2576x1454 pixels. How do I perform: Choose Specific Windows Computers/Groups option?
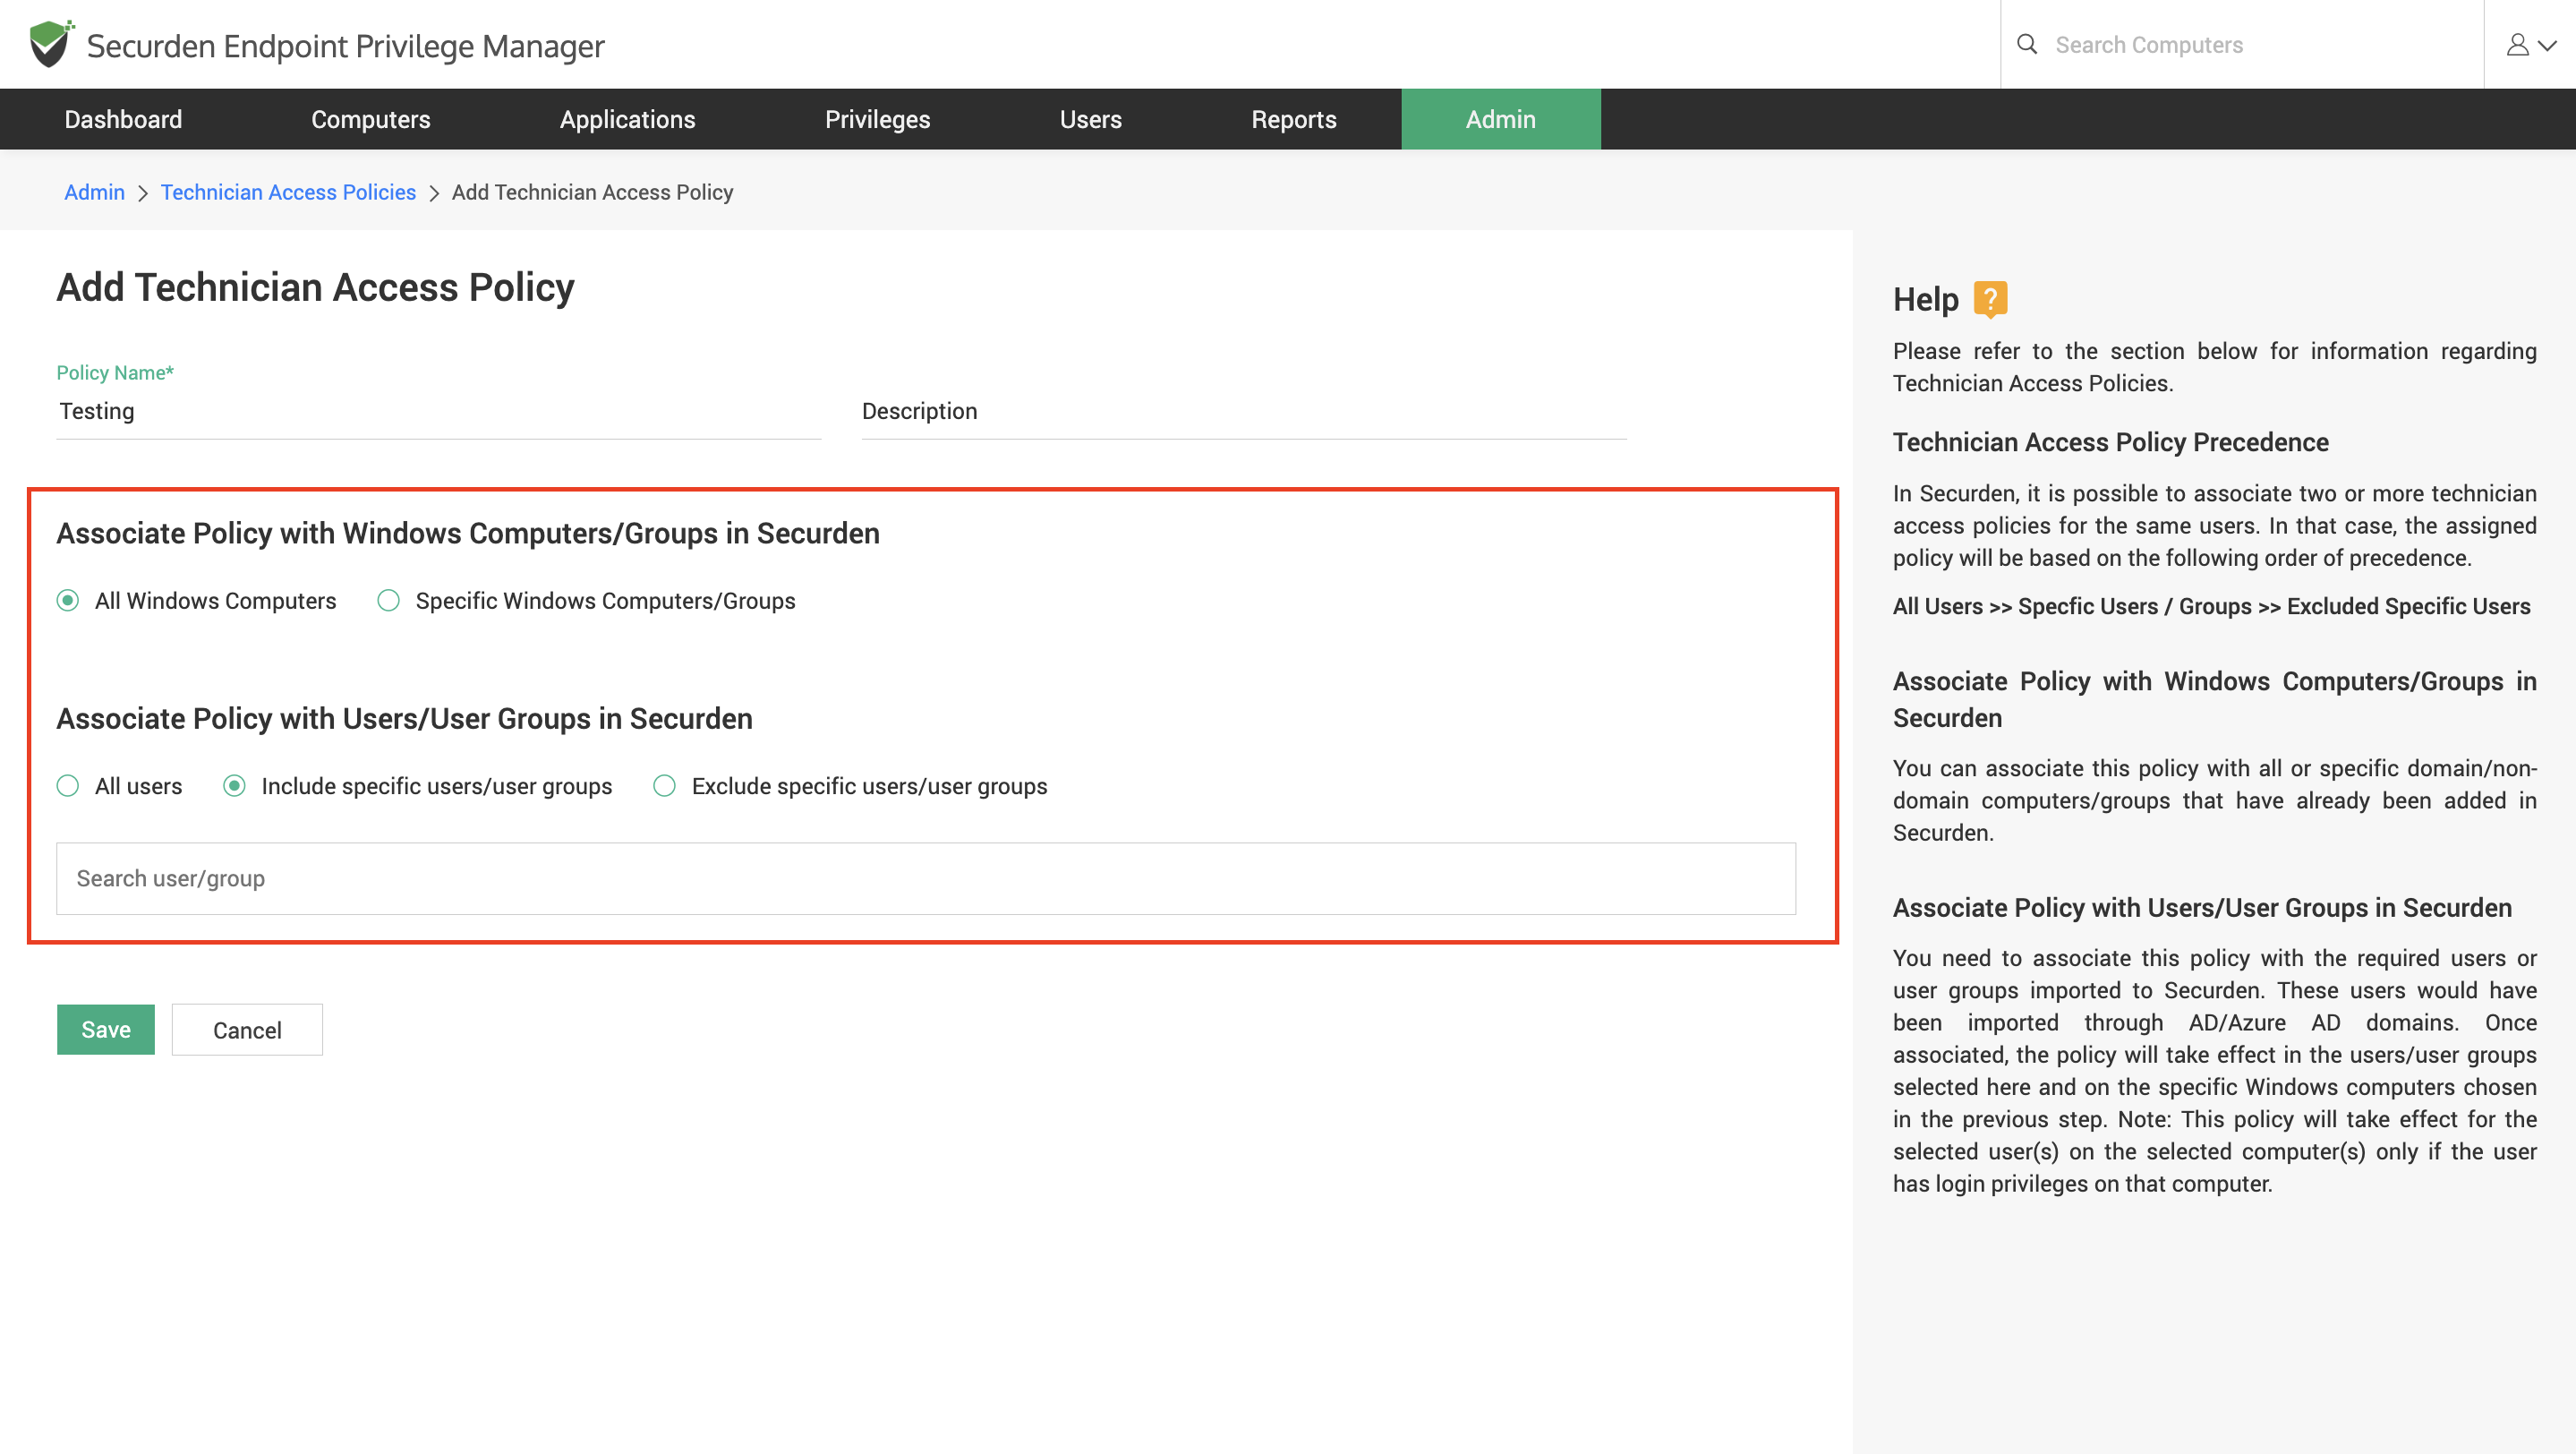pyautogui.click(x=388, y=600)
